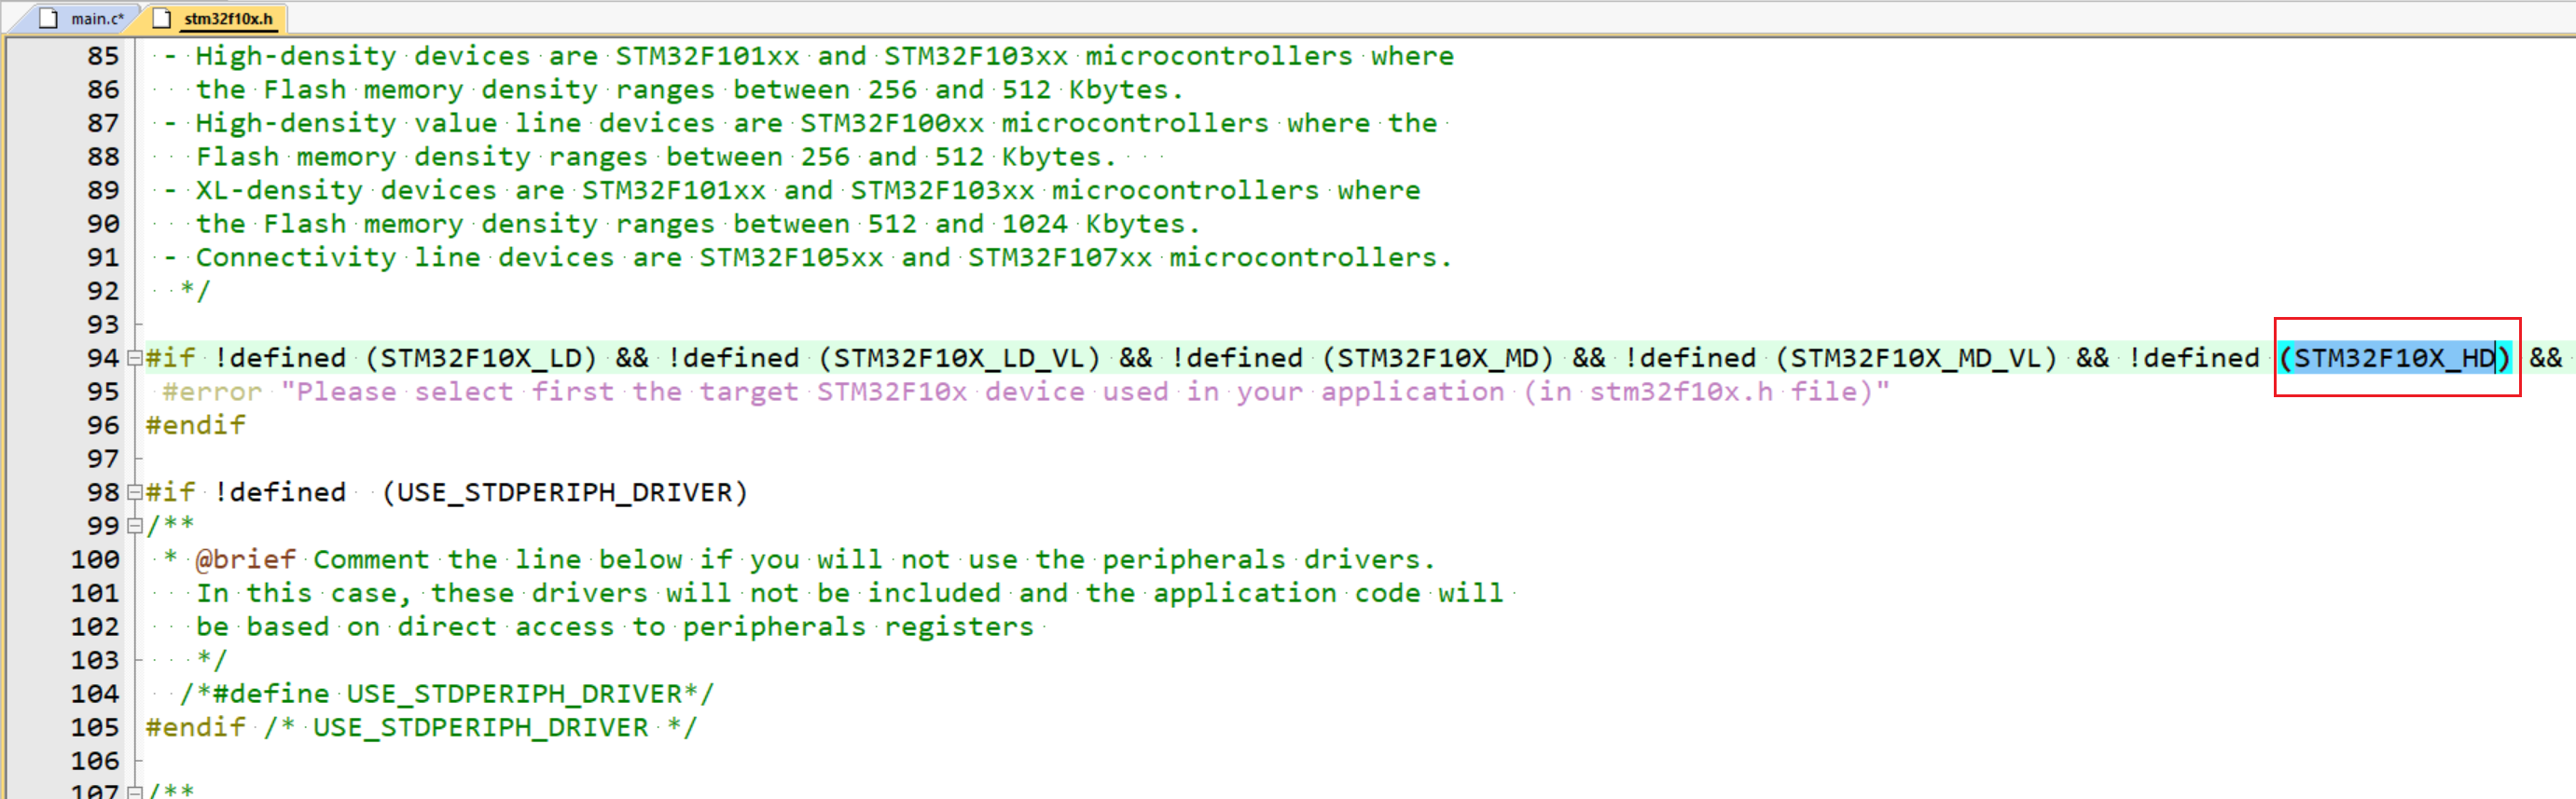Click 'Flash memory density ranges' on line 88
Viewport: 2576px width, 799px height.
coord(422,157)
